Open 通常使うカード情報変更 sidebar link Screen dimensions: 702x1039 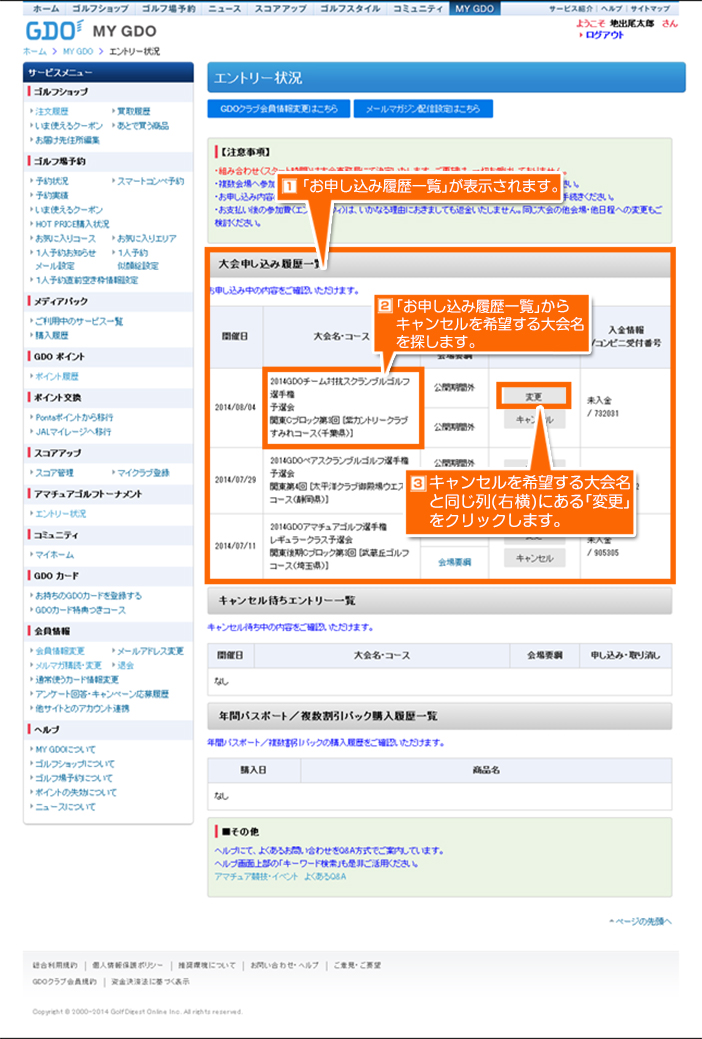tap(76, 680)
